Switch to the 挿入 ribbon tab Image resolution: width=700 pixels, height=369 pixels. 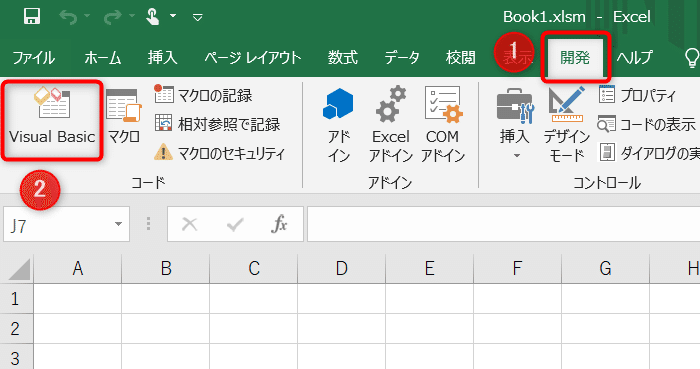(x=162, y=58)
